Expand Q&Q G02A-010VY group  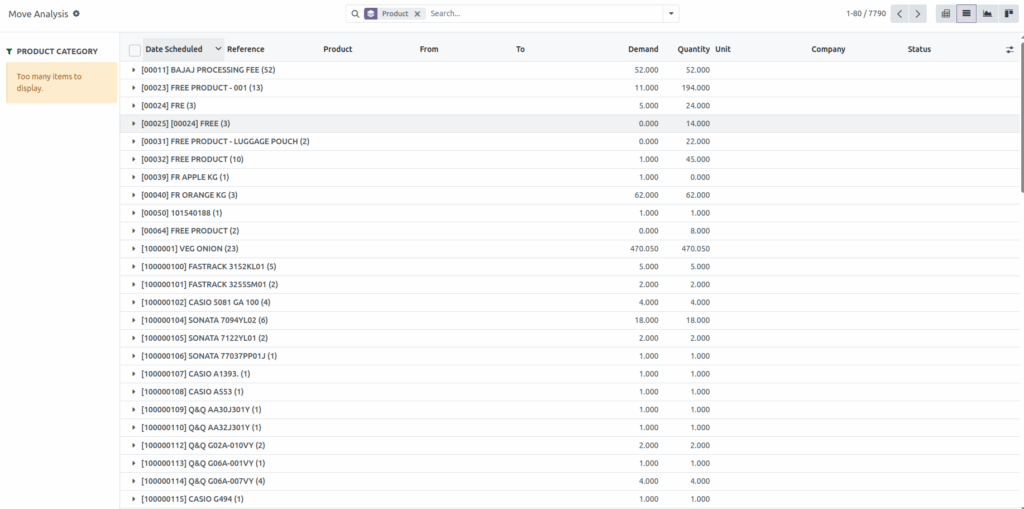click(x=133, y=446)
